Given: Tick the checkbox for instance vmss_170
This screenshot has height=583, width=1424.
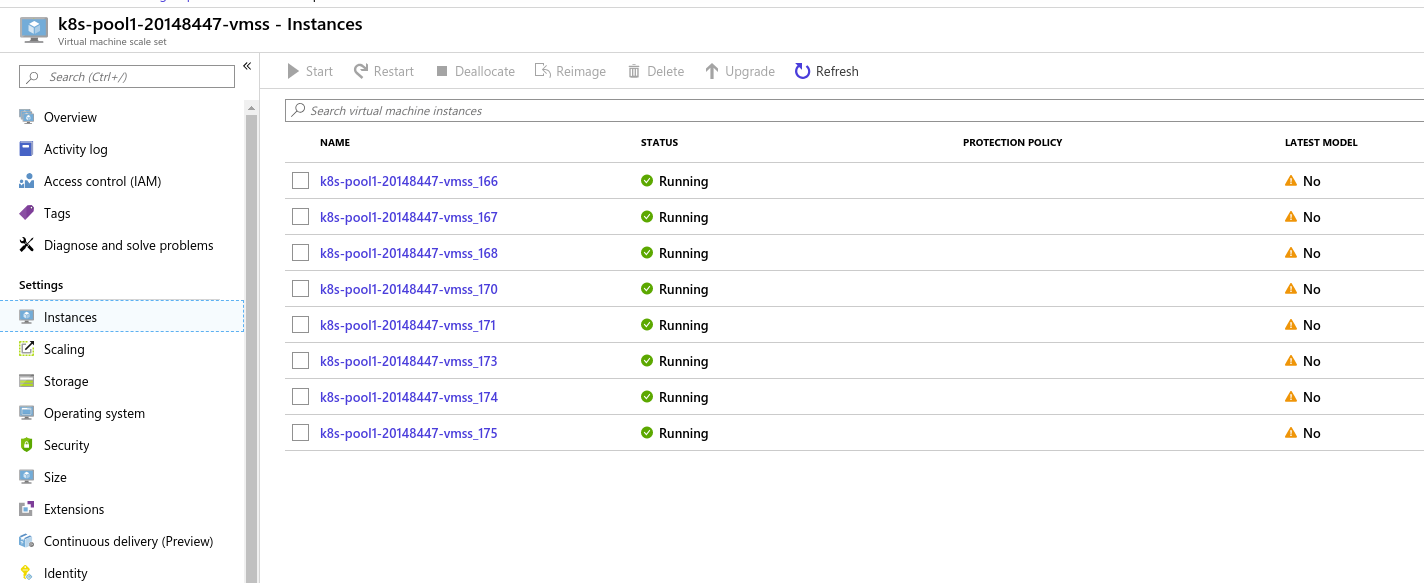Looking at the screenshot, I should pyautogui.click(x=300, y=289).
